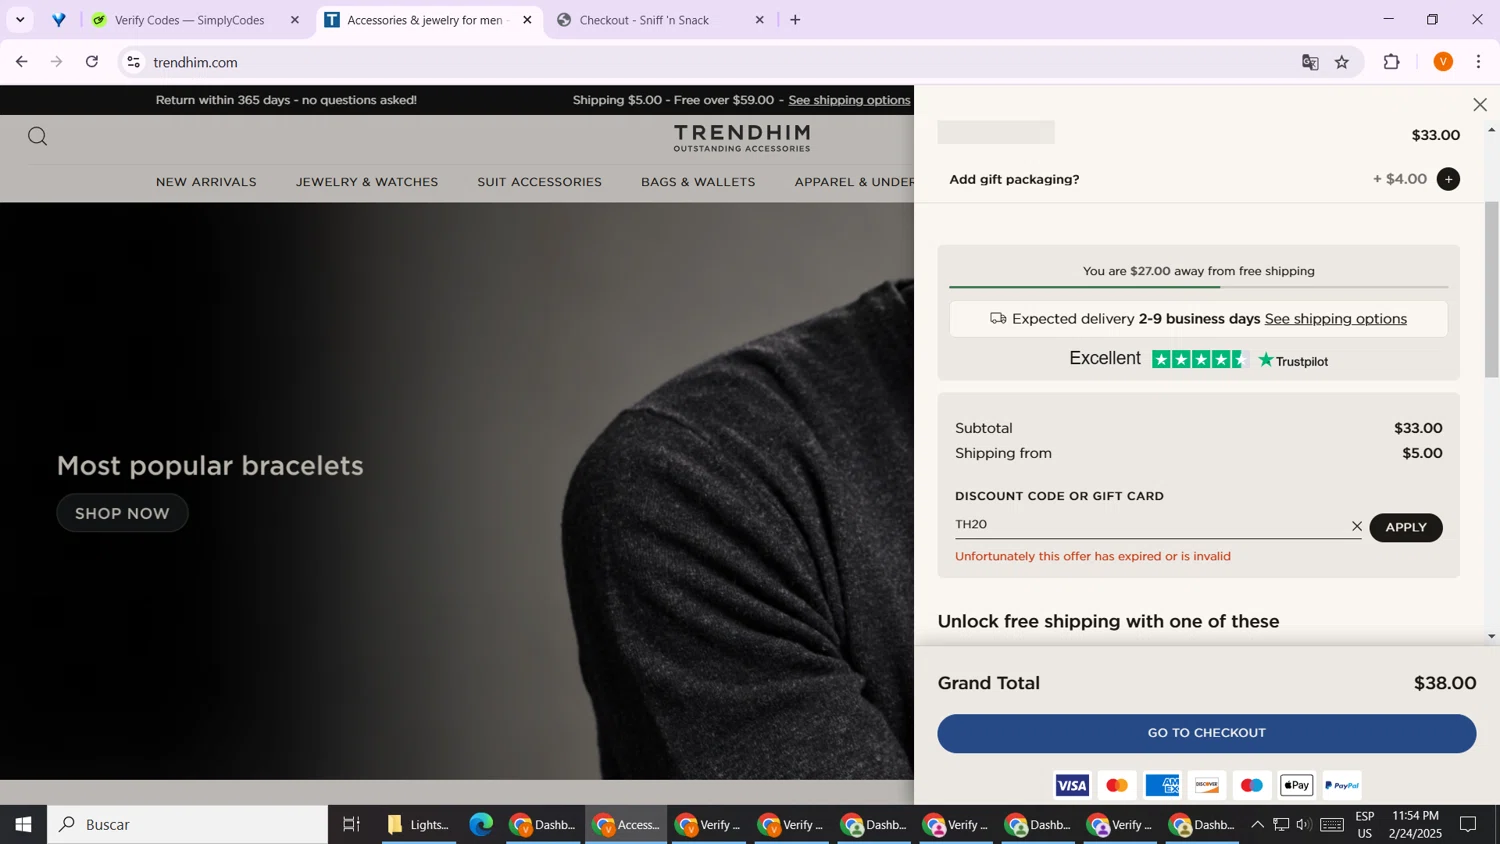Open the tab search dropdown
The image size is (1500, 844).
click(20, 20)
